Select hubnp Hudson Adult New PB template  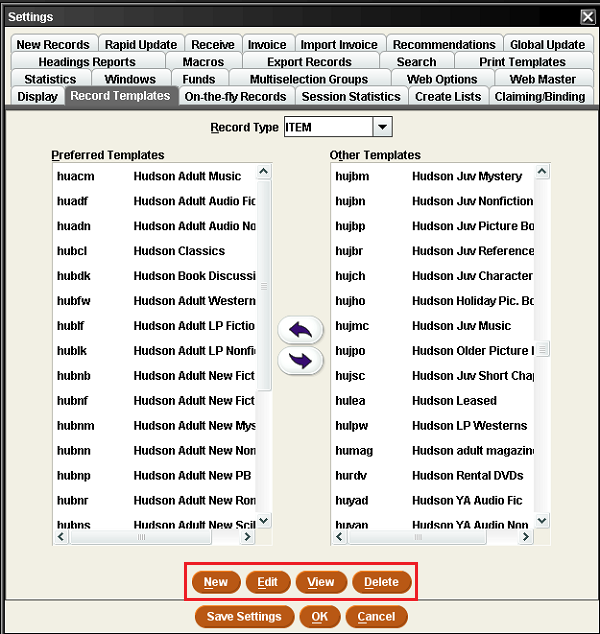click(x=154, y=475)
